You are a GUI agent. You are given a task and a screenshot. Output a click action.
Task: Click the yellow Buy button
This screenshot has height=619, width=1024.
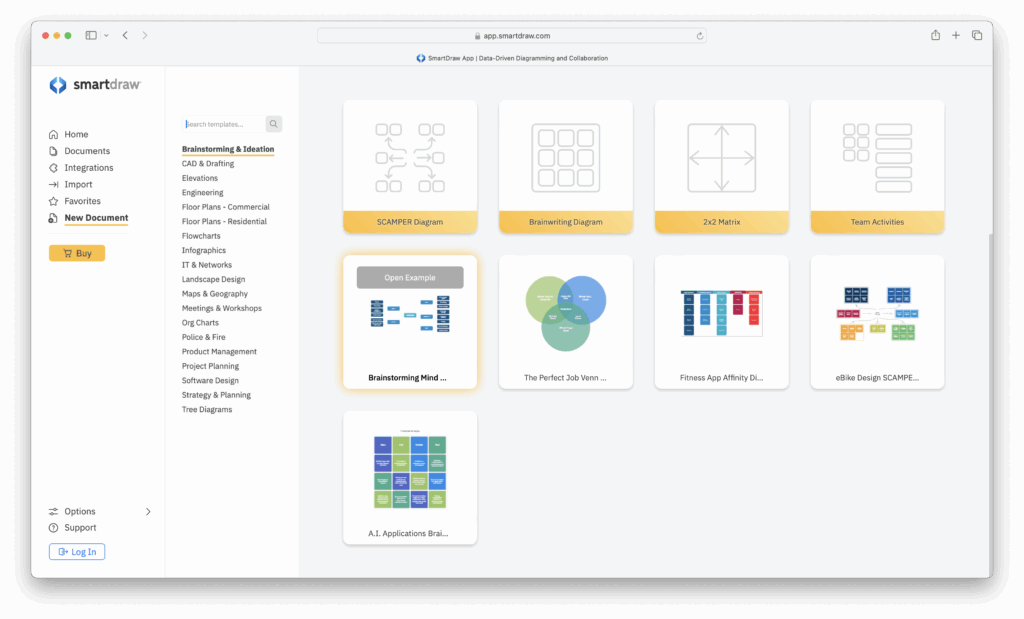point(77,253)
